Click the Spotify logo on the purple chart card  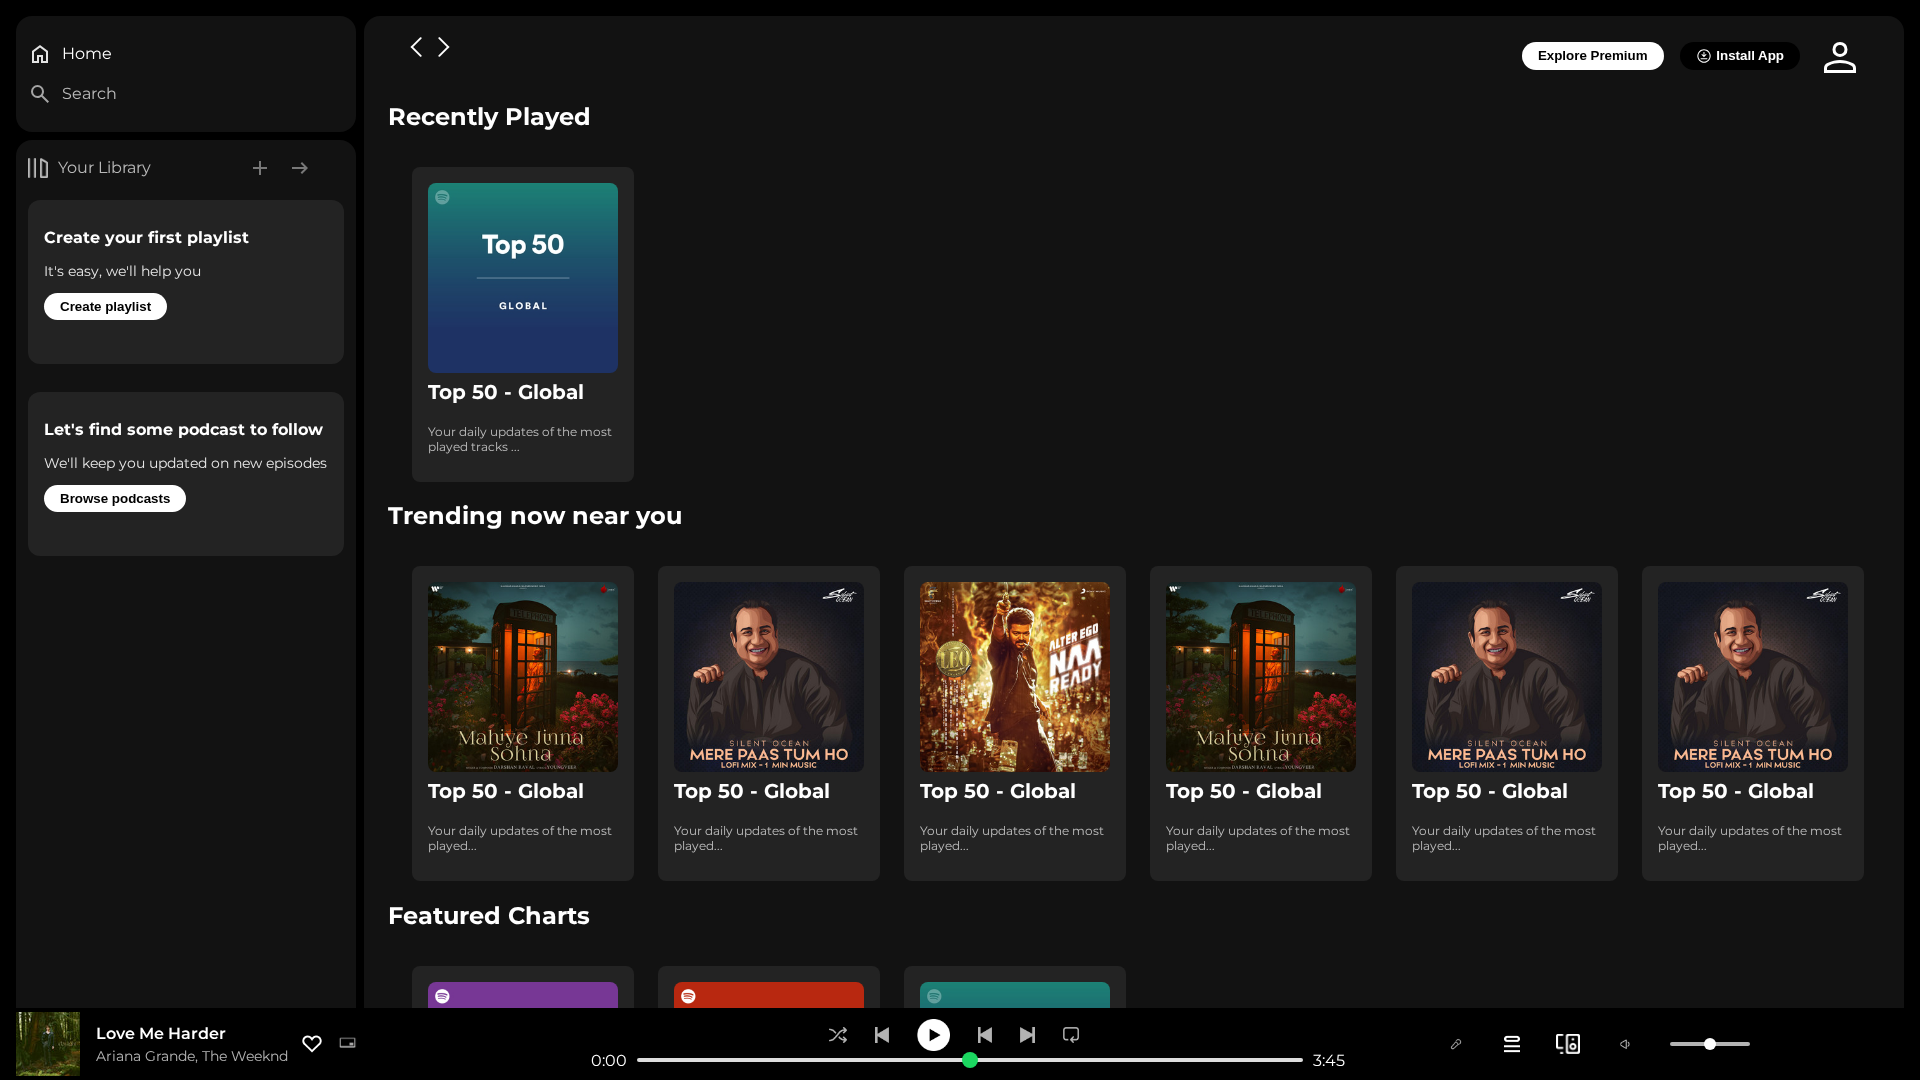[442, 996]
